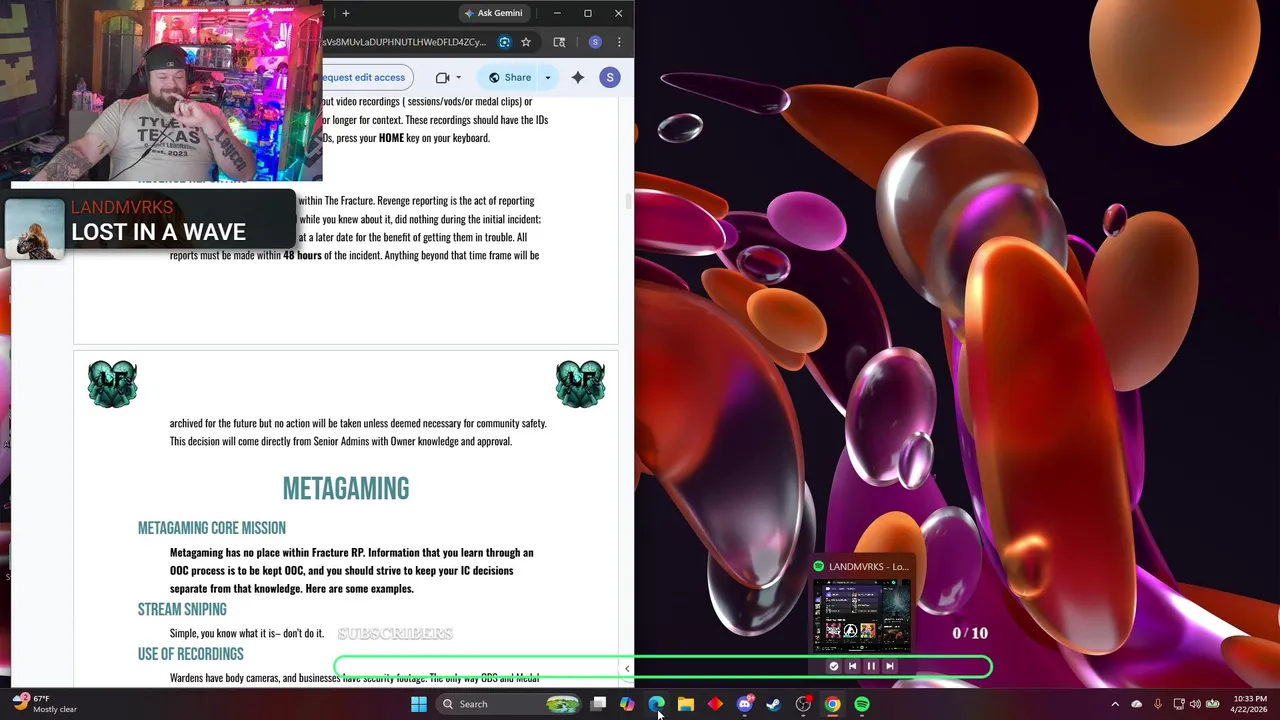Open Steam from taskbar
Screen dimensions: 1280x720
click(x=773, y=704)
